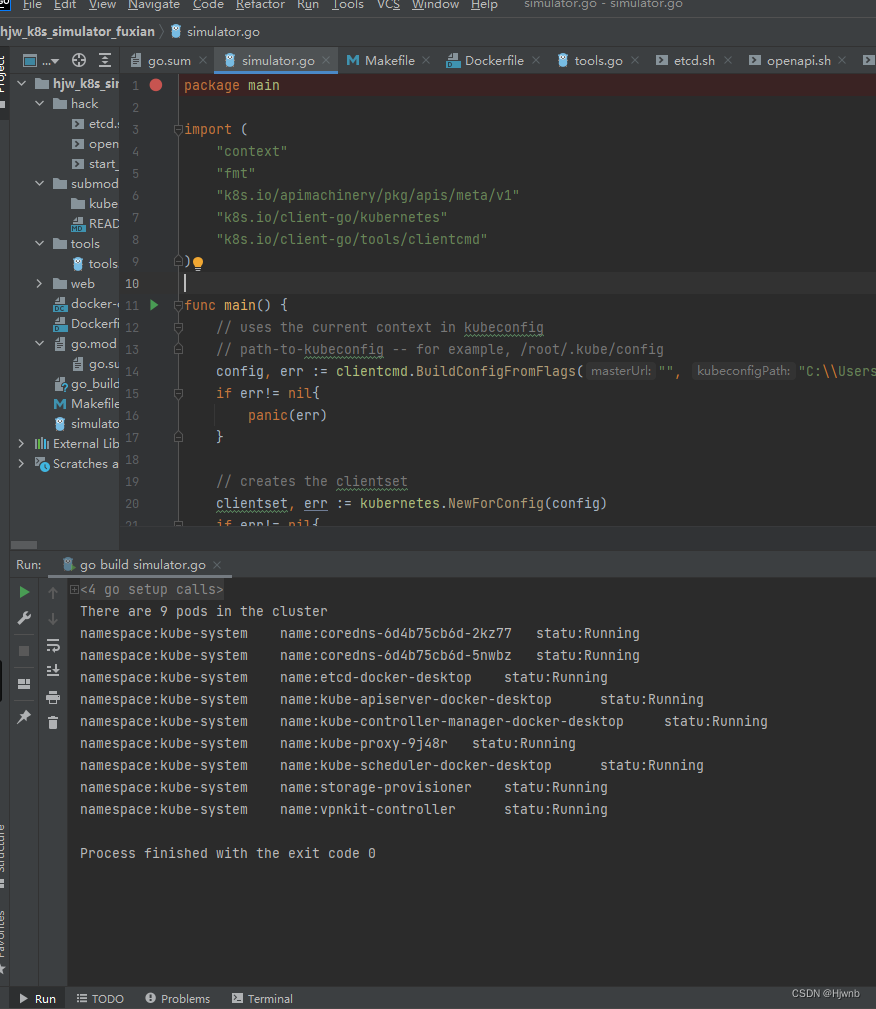Switch to etcd.sh tab
Image resolution: width=876 pixels, height=1009 pixels.
694,60
